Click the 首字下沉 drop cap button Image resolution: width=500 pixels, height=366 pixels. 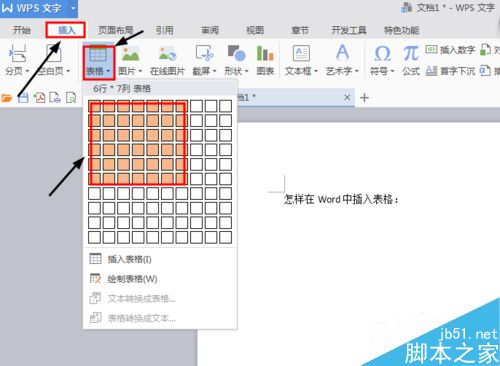(x=450, y=71)
